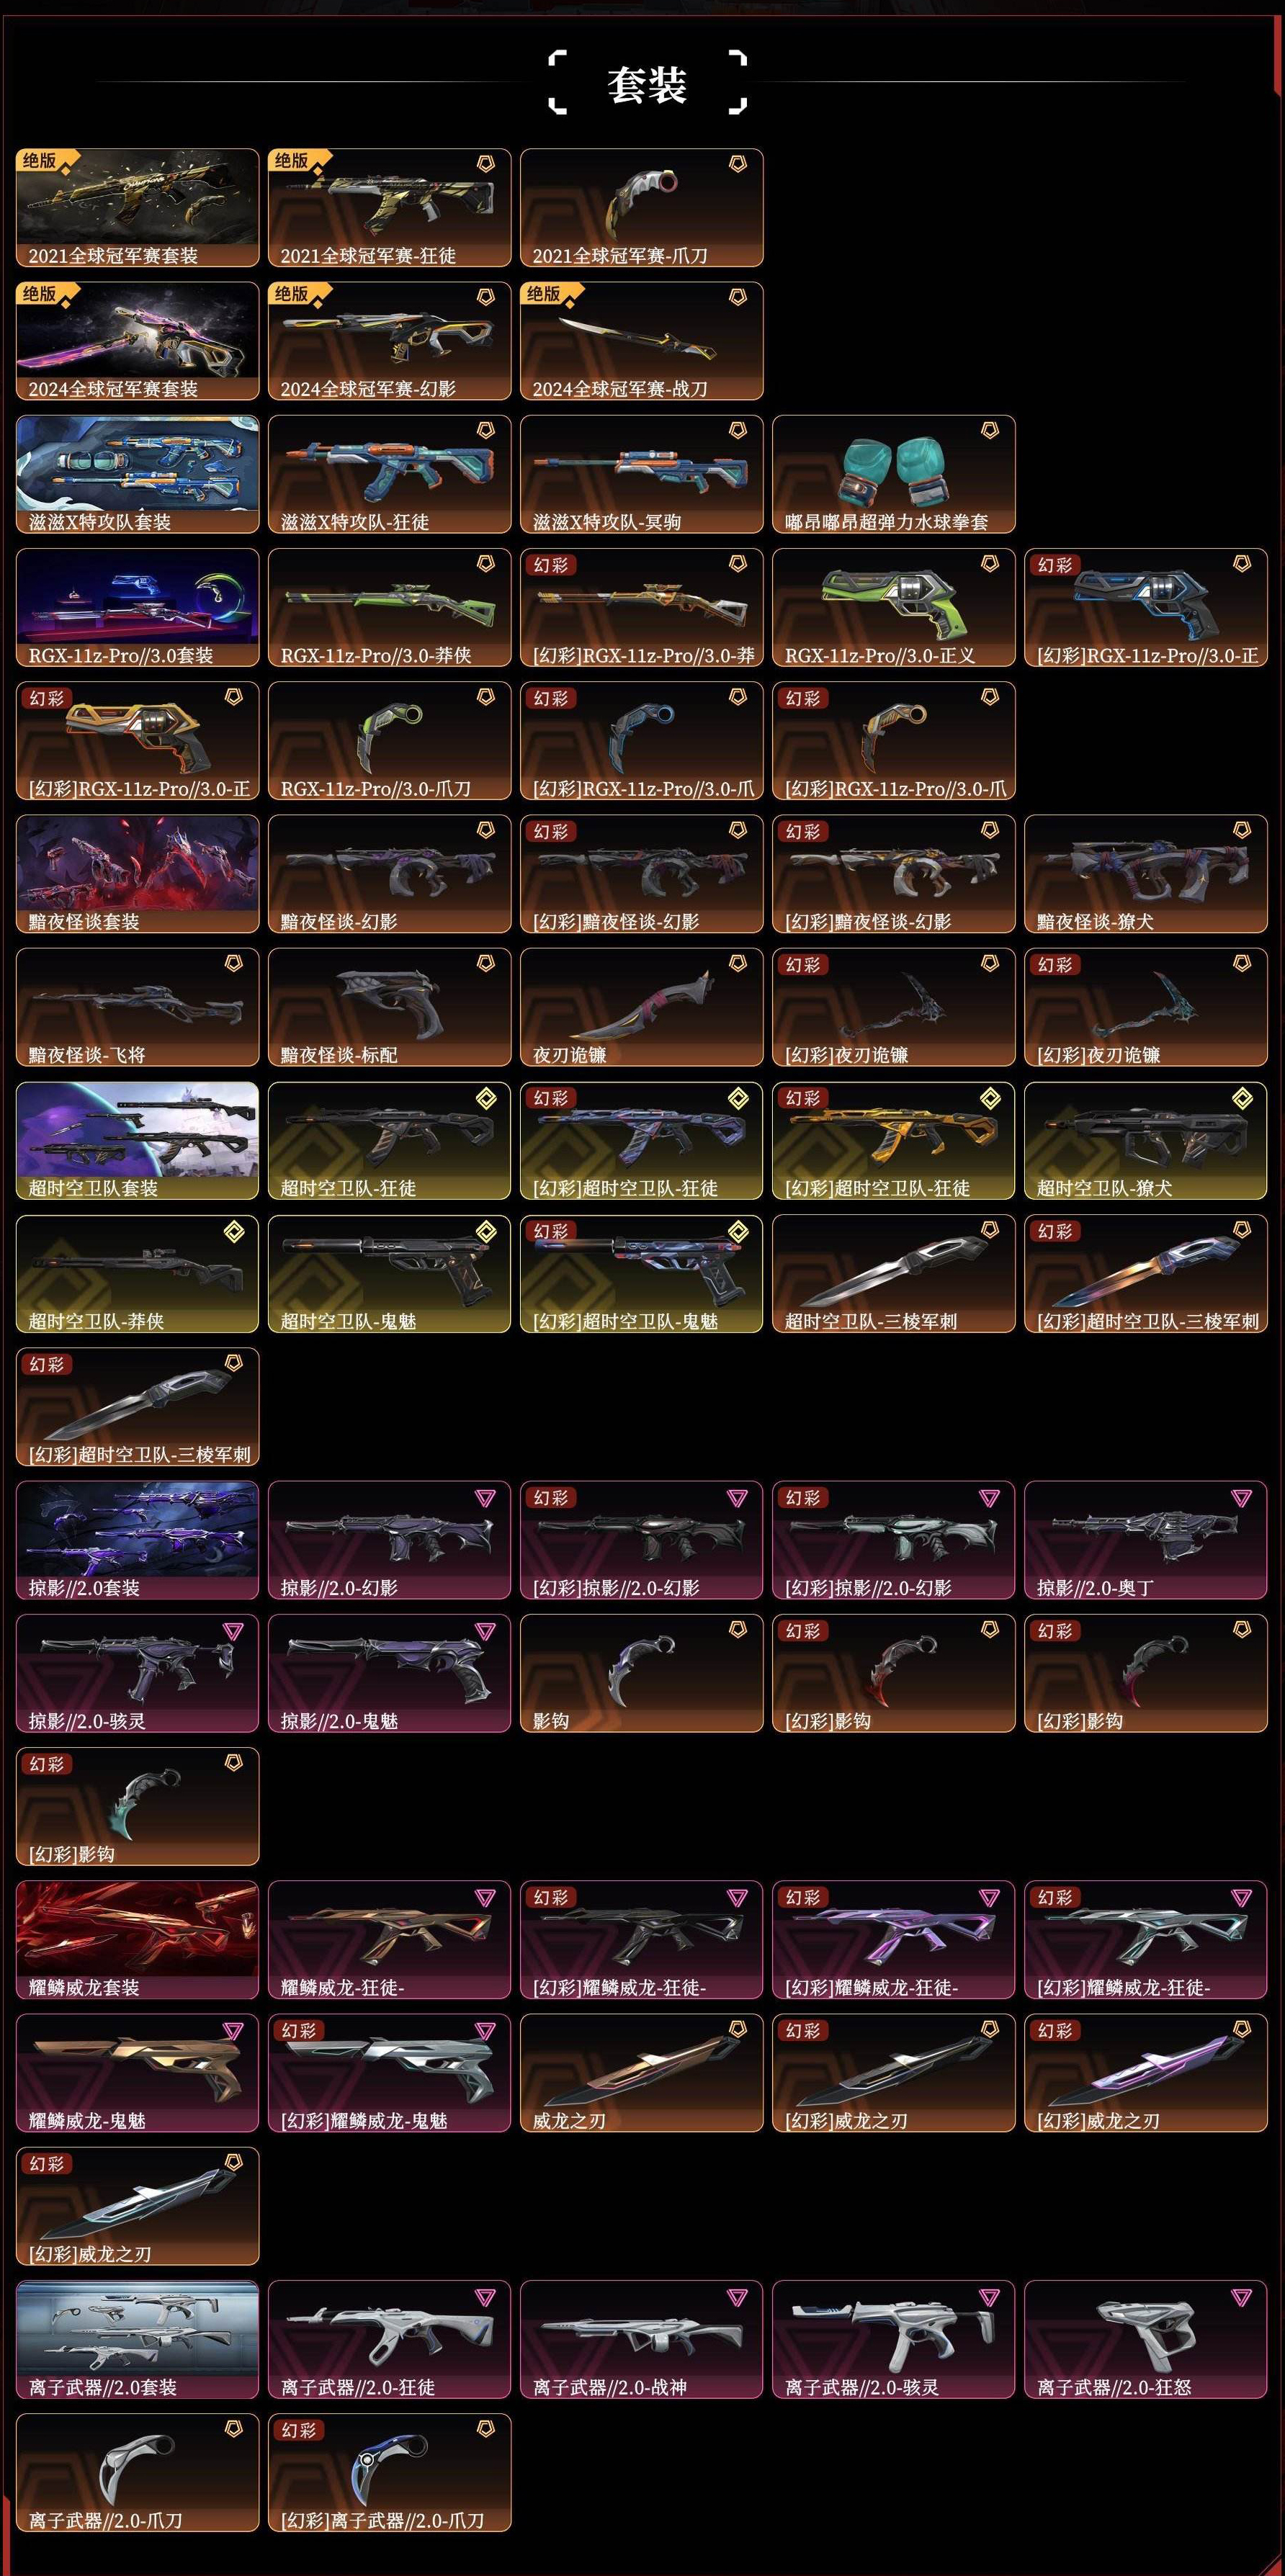Select the 掠影//2.0-奥丁 machine gun card
1285x2576 pixels.
pyautogui.click(x=1145, y=1540)
